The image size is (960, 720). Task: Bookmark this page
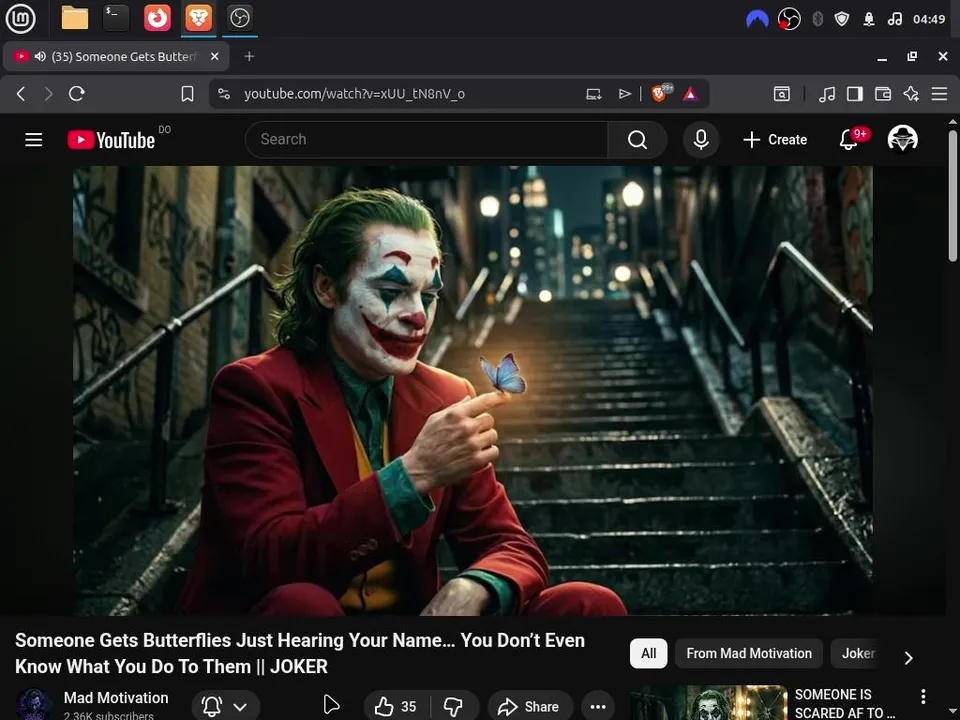(x=187, y=94)
